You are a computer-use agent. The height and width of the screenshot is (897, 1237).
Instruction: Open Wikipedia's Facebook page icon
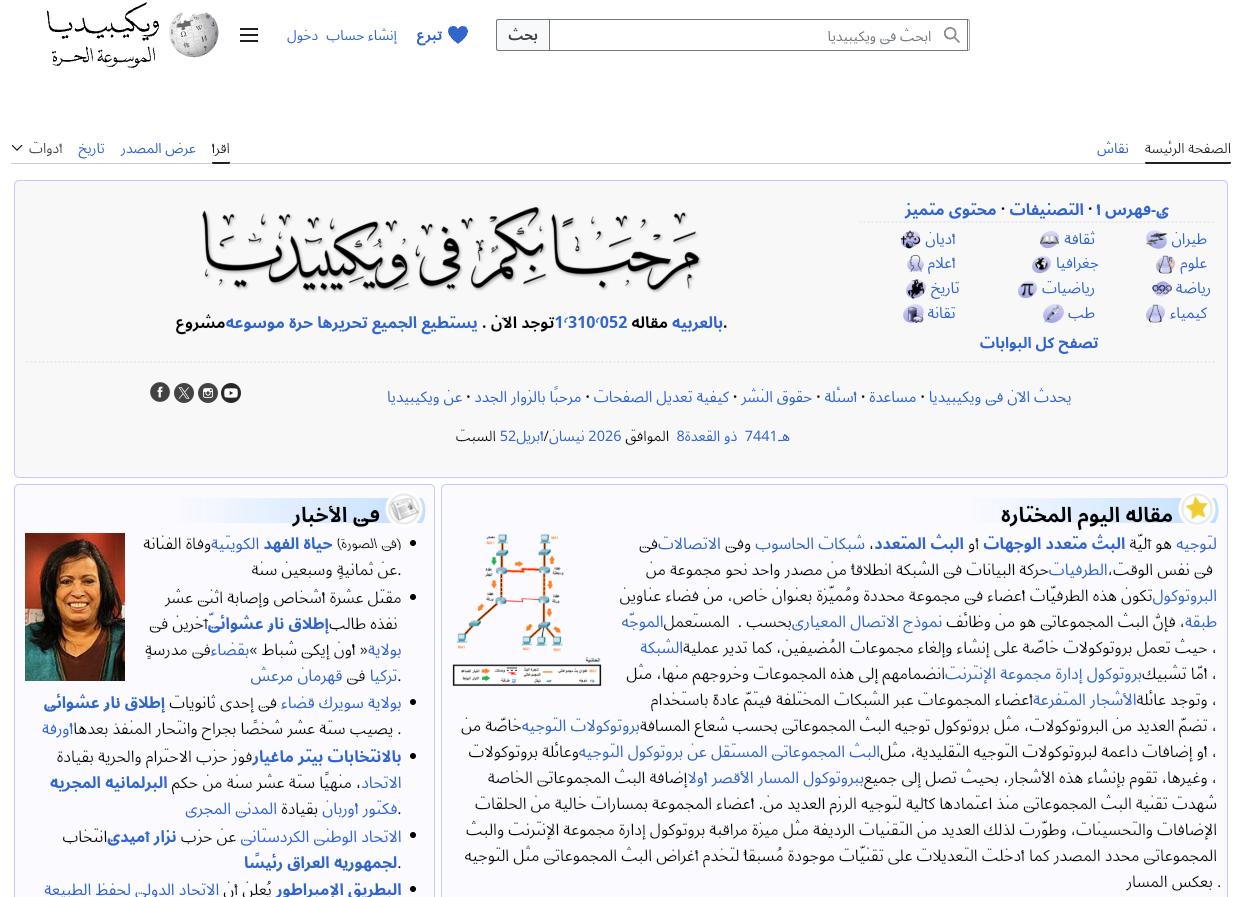click(x=160, y=392)
